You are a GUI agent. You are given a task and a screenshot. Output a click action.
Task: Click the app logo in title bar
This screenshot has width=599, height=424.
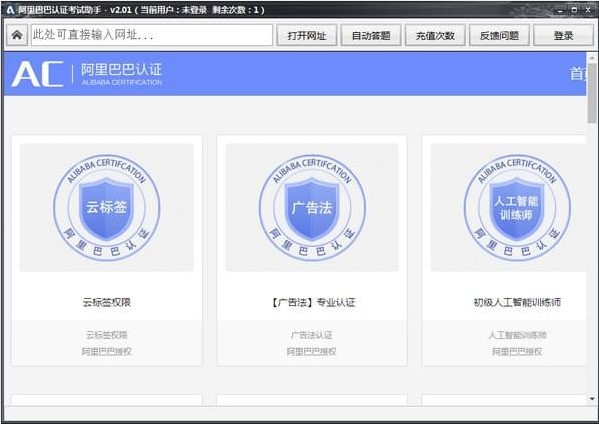(x=10, y=10)
